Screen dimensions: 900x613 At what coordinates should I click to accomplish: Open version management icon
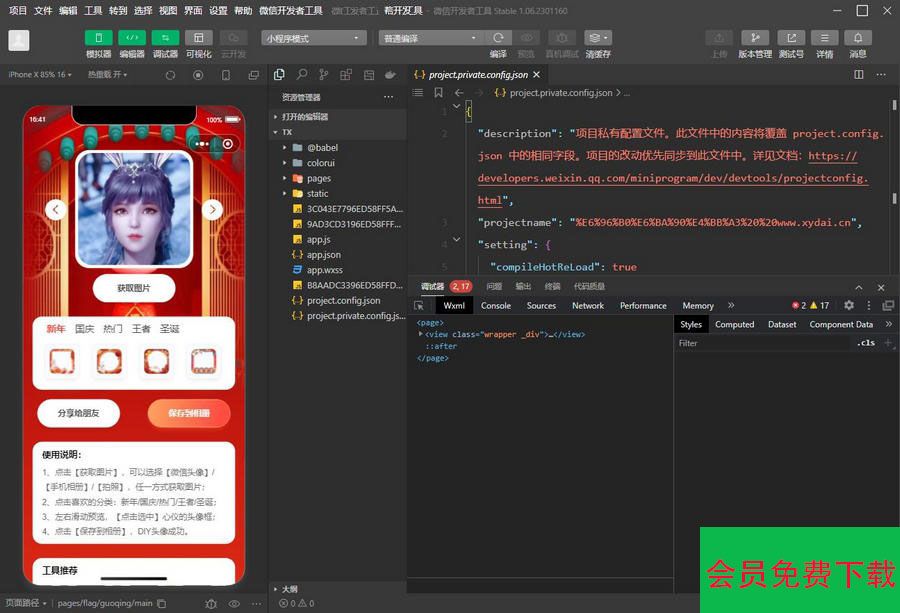click(x=755, y=38)
